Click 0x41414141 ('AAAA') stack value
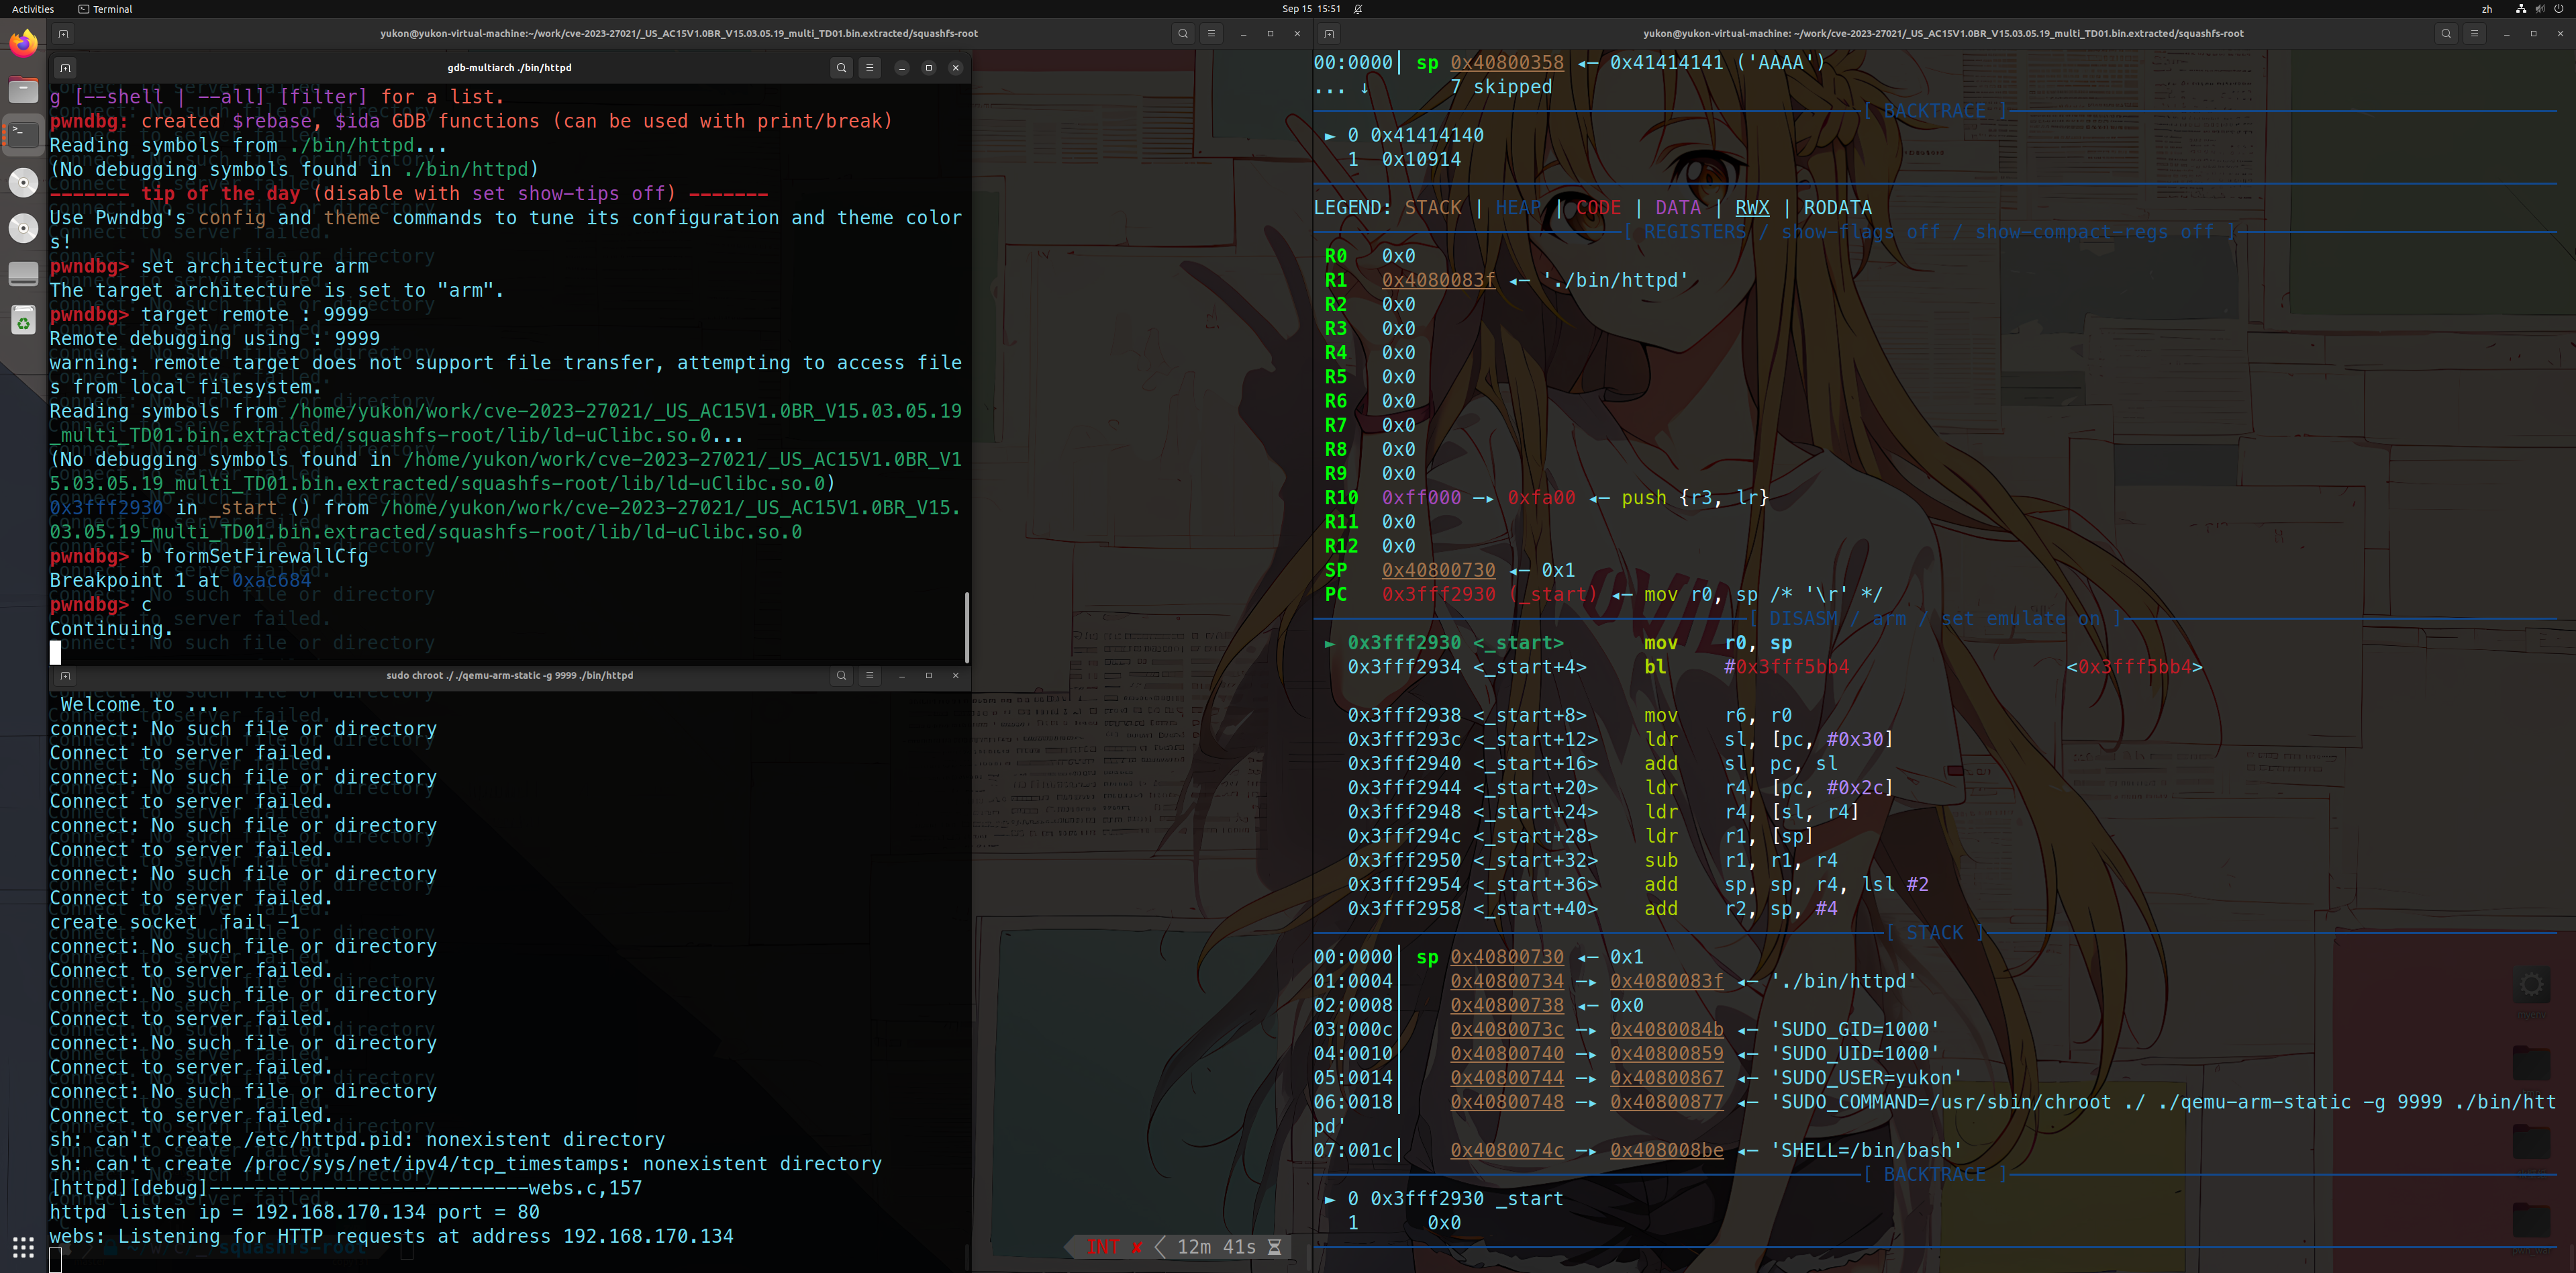The height and width of the screenshot is (1273, 2576). [x=1717, y=62]
